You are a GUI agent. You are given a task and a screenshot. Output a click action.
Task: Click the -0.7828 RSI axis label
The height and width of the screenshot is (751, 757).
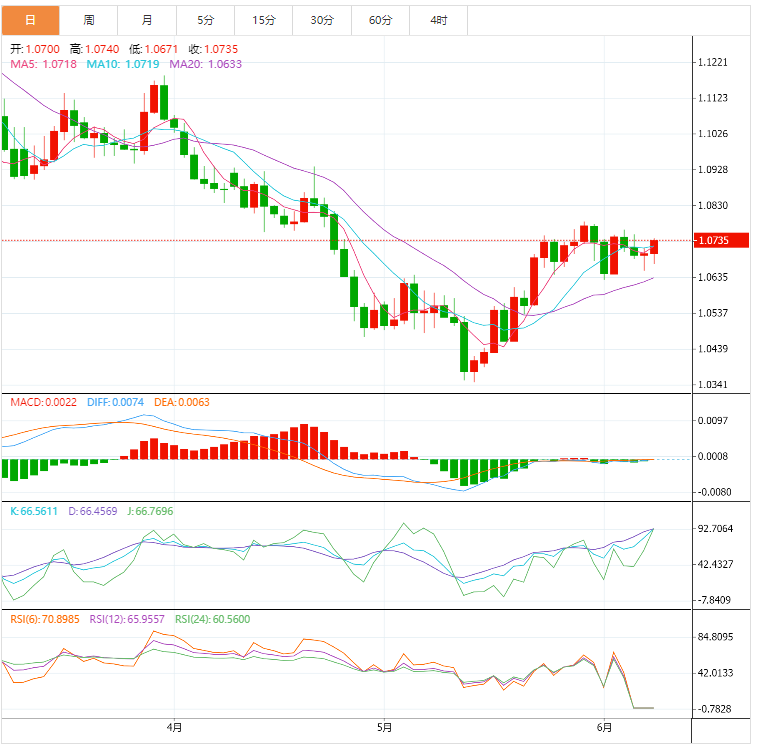click(x=715, y=709)
